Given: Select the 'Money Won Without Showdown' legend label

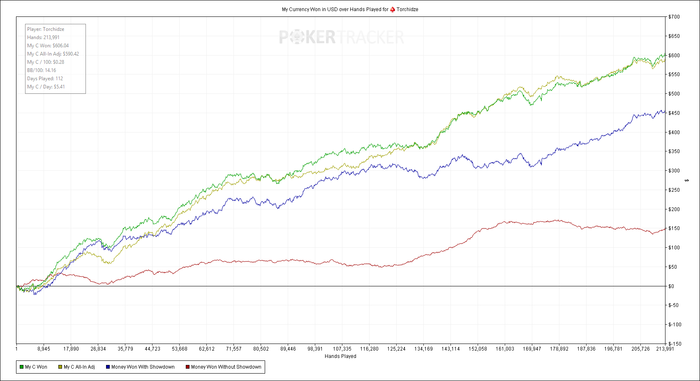Looking at the screenshot, I should 226,367.
